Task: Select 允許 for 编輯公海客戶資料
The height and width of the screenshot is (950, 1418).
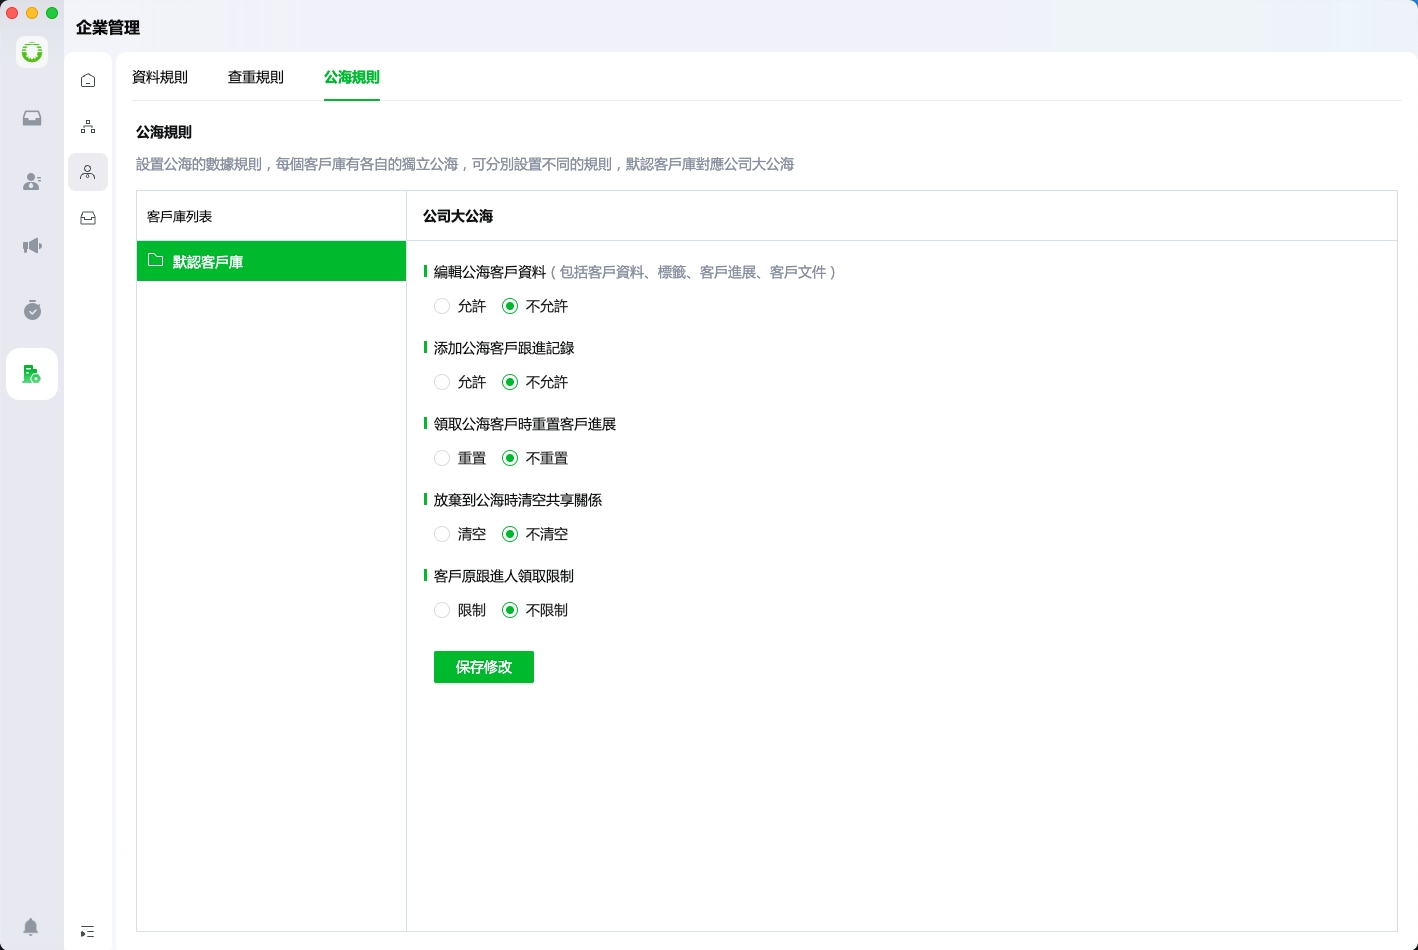Action: pos(442,306)
